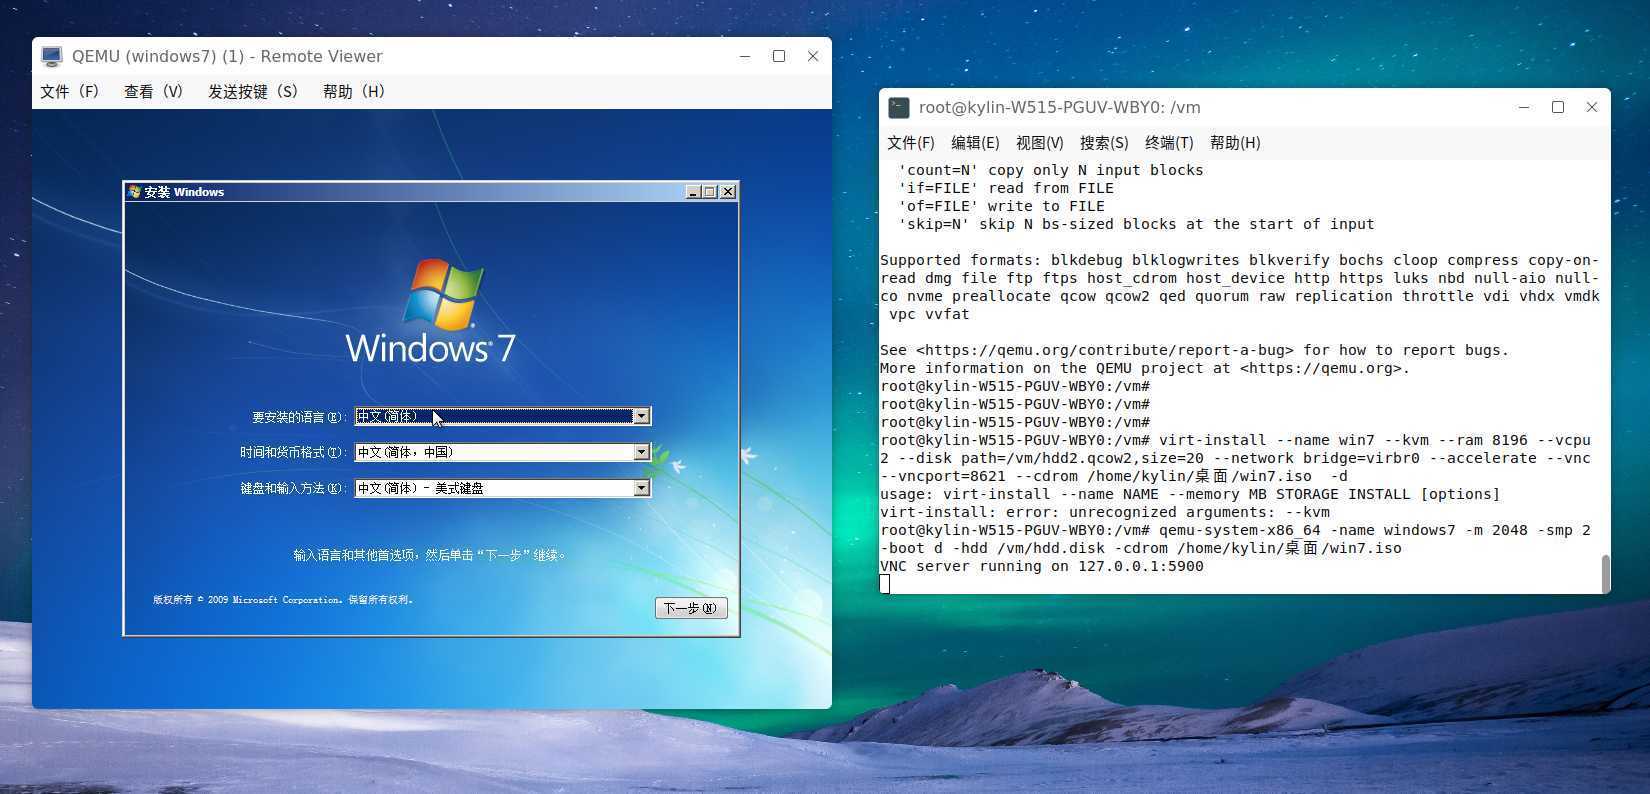Click the terminal title 'root@kylin-W515-PGUV-WBY0: /vm'

(1060, 107)
